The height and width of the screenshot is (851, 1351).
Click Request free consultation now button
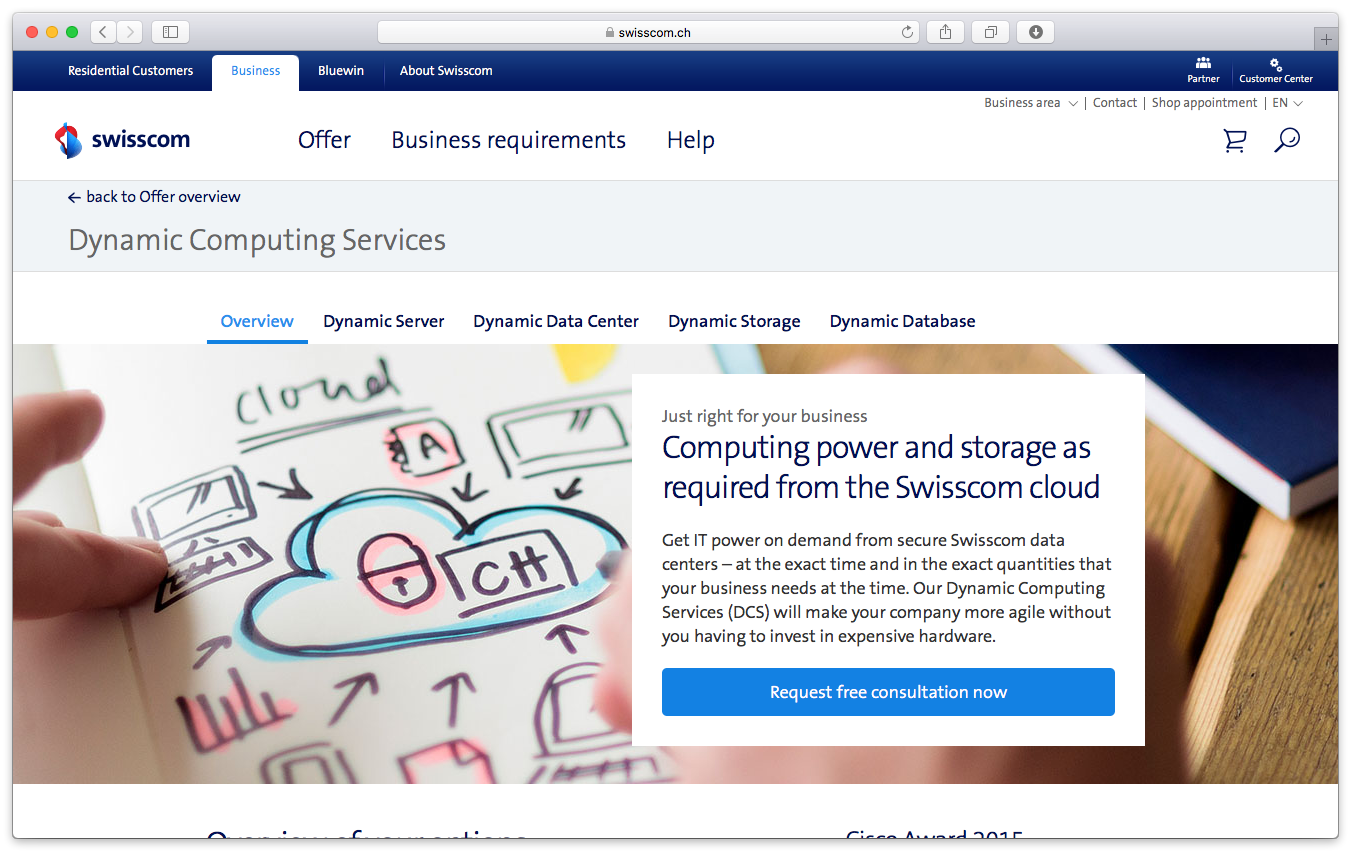pos(888,692)
